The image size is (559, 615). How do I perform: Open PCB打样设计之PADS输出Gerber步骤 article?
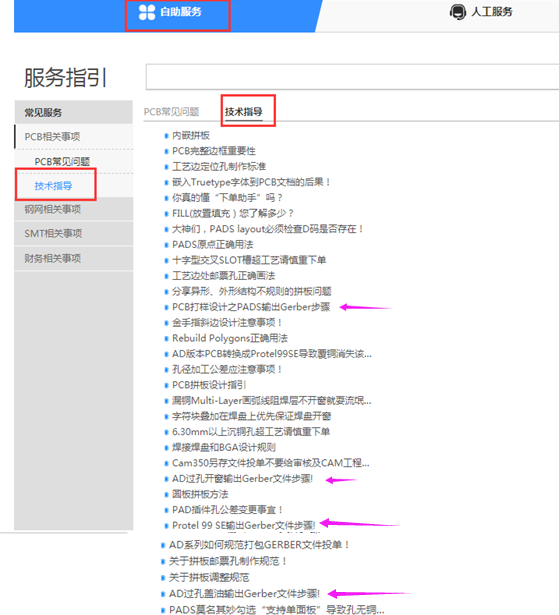[251, 307]
